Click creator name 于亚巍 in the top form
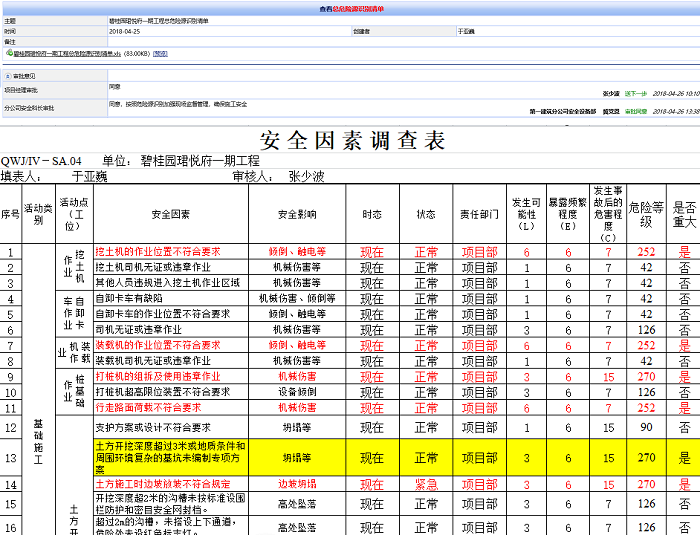The width and height of the screenshot is (700, 539). click(x=466, y=32)
